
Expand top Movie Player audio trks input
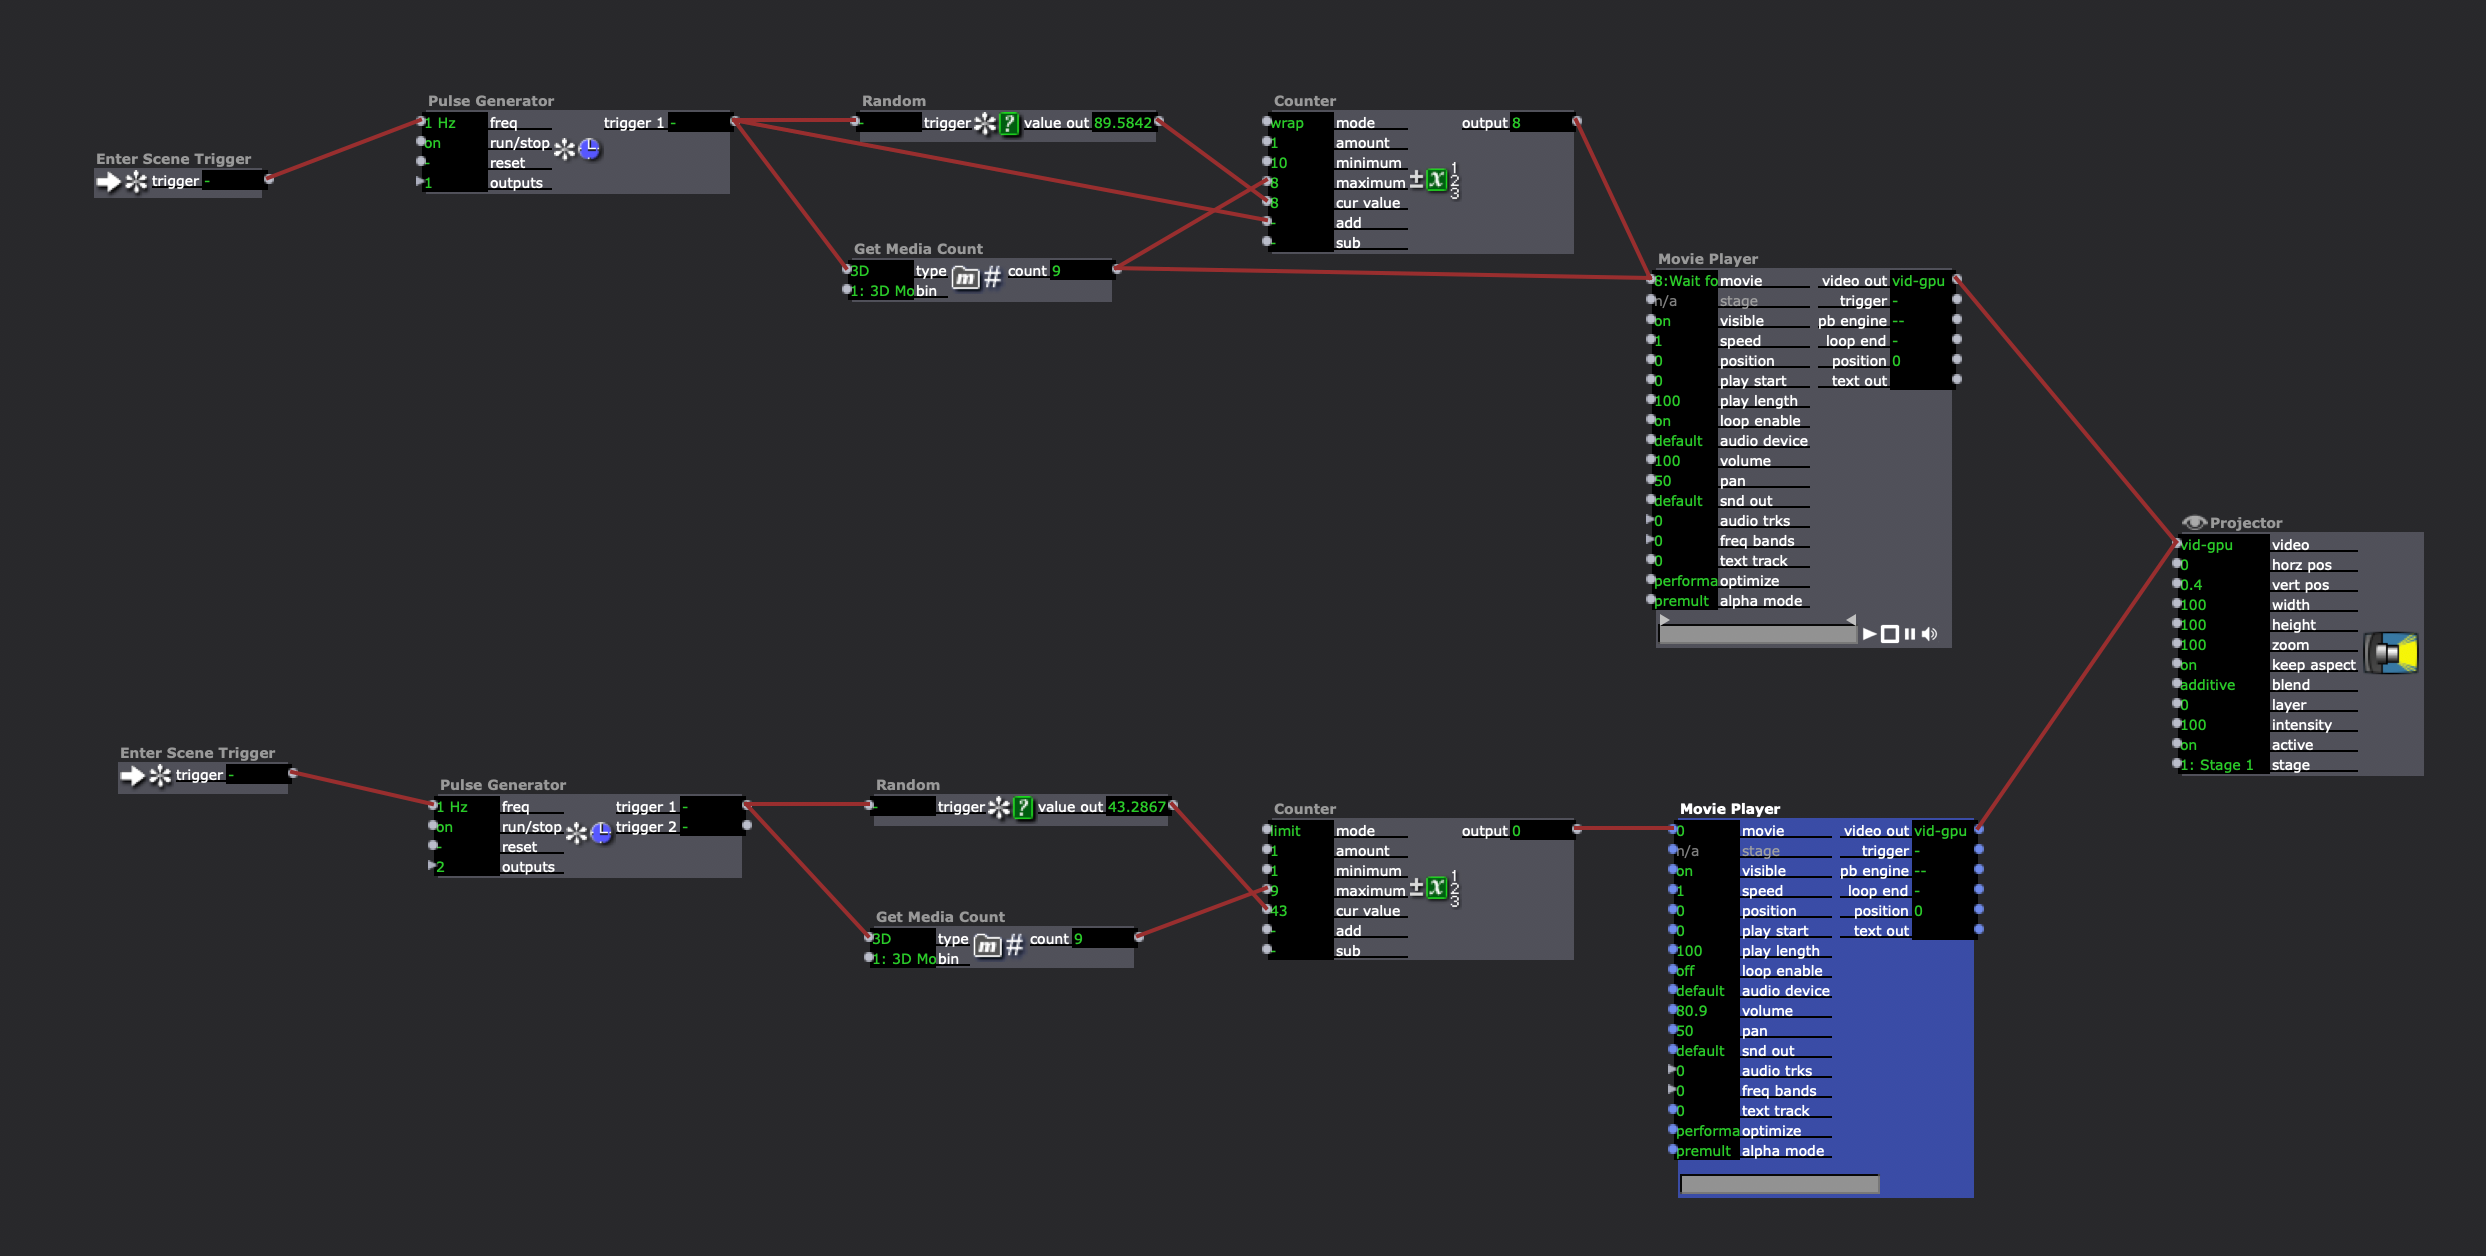[1650, 520]
